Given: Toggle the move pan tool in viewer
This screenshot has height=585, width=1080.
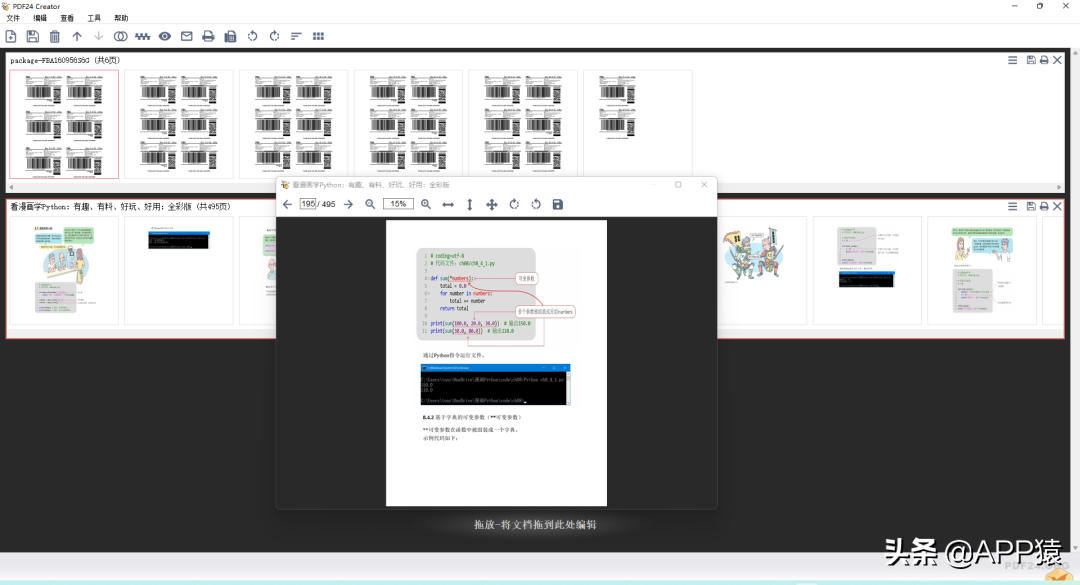Looking at the screenshot, I should [492, 204].
